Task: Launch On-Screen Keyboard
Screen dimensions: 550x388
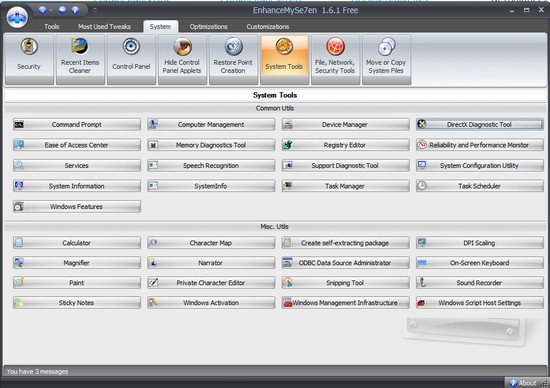Action: [x=480, y=263]
